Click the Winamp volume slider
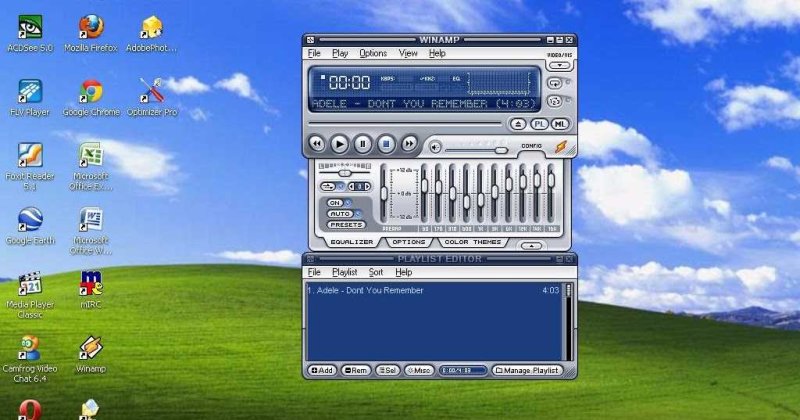The height and width of the screenshot is (420, 800). click(470, 146)
